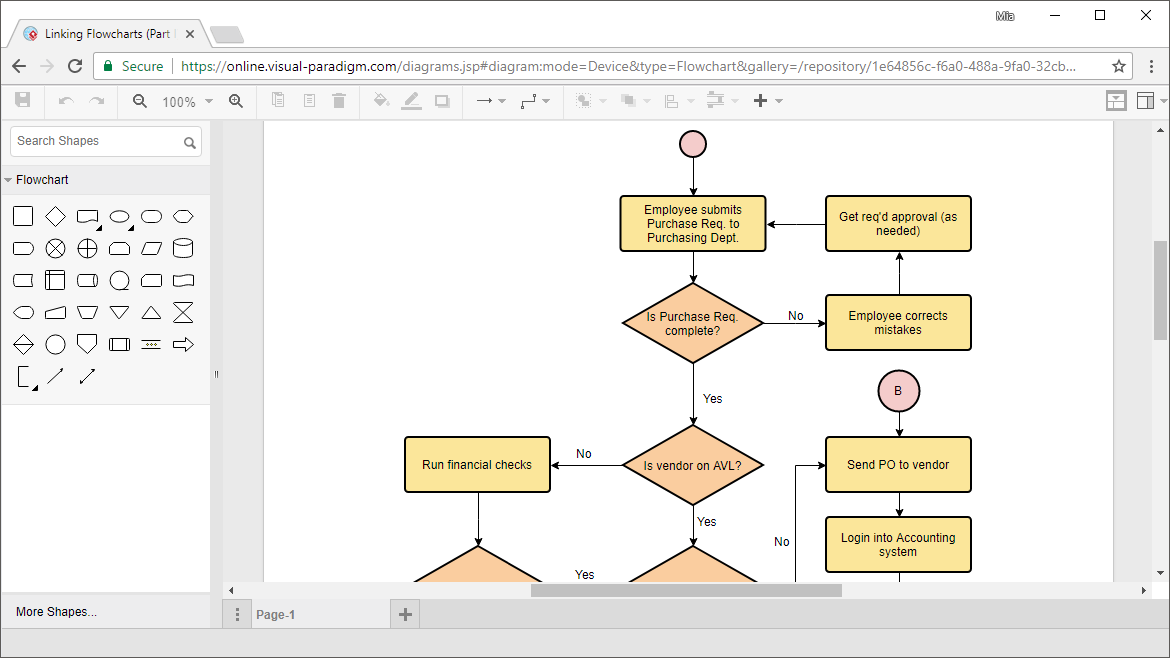1170x658 pixels.
Task: Pick the Predefined process shape
Action: click(x=119, y=344)
